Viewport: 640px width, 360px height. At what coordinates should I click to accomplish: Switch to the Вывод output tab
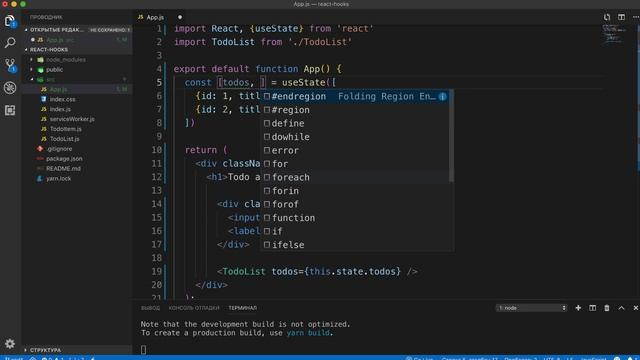(x=150, y=308)
